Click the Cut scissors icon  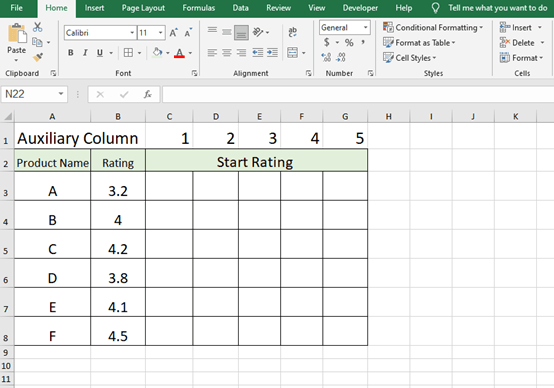click(x=37, y=27)
